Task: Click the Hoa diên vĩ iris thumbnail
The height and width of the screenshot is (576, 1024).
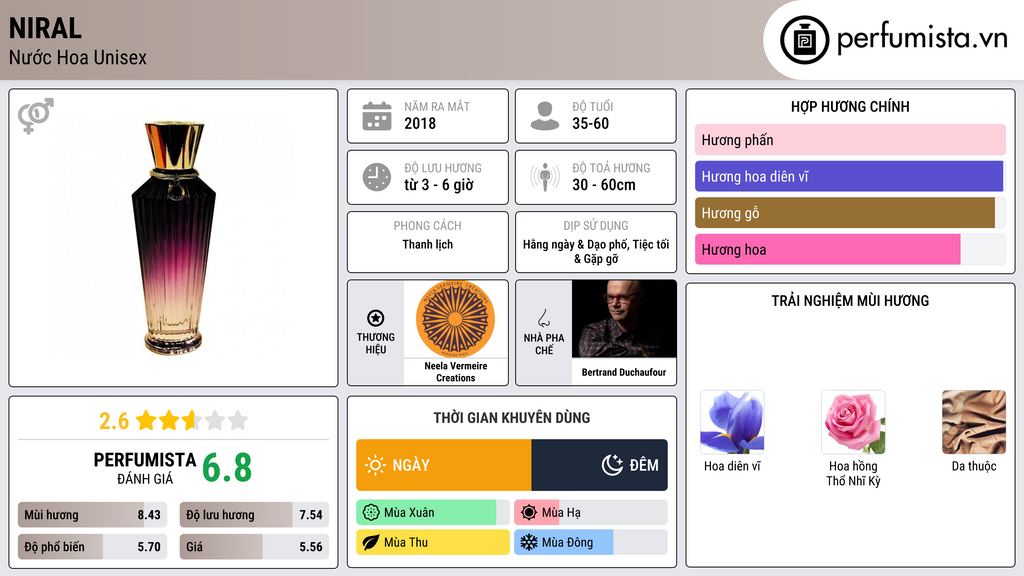Action: pyautogui.click(x=732, y=423)
